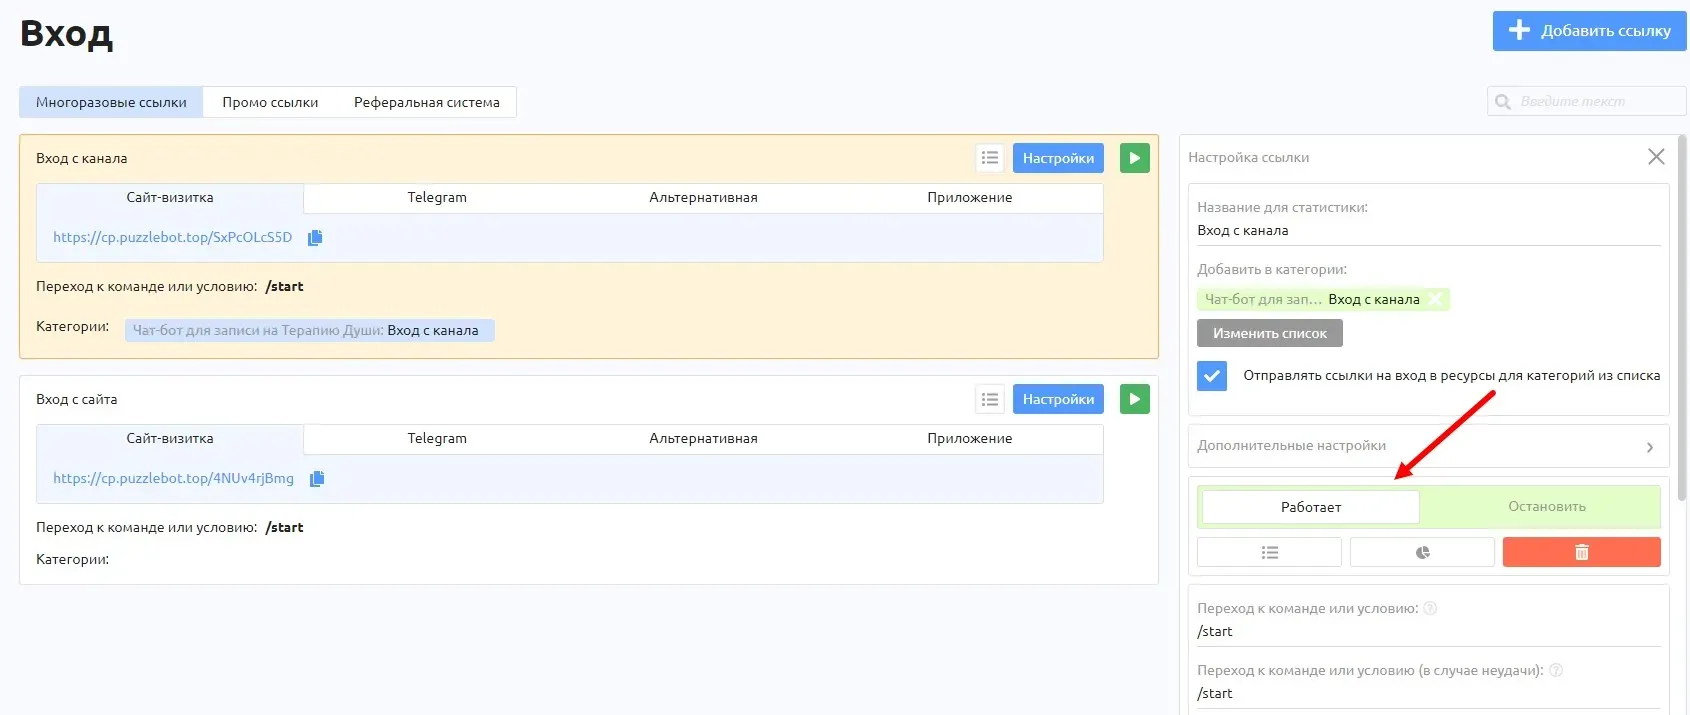
Task: Select Telegram tab in Вход с канала
Action: click(437, 198)
